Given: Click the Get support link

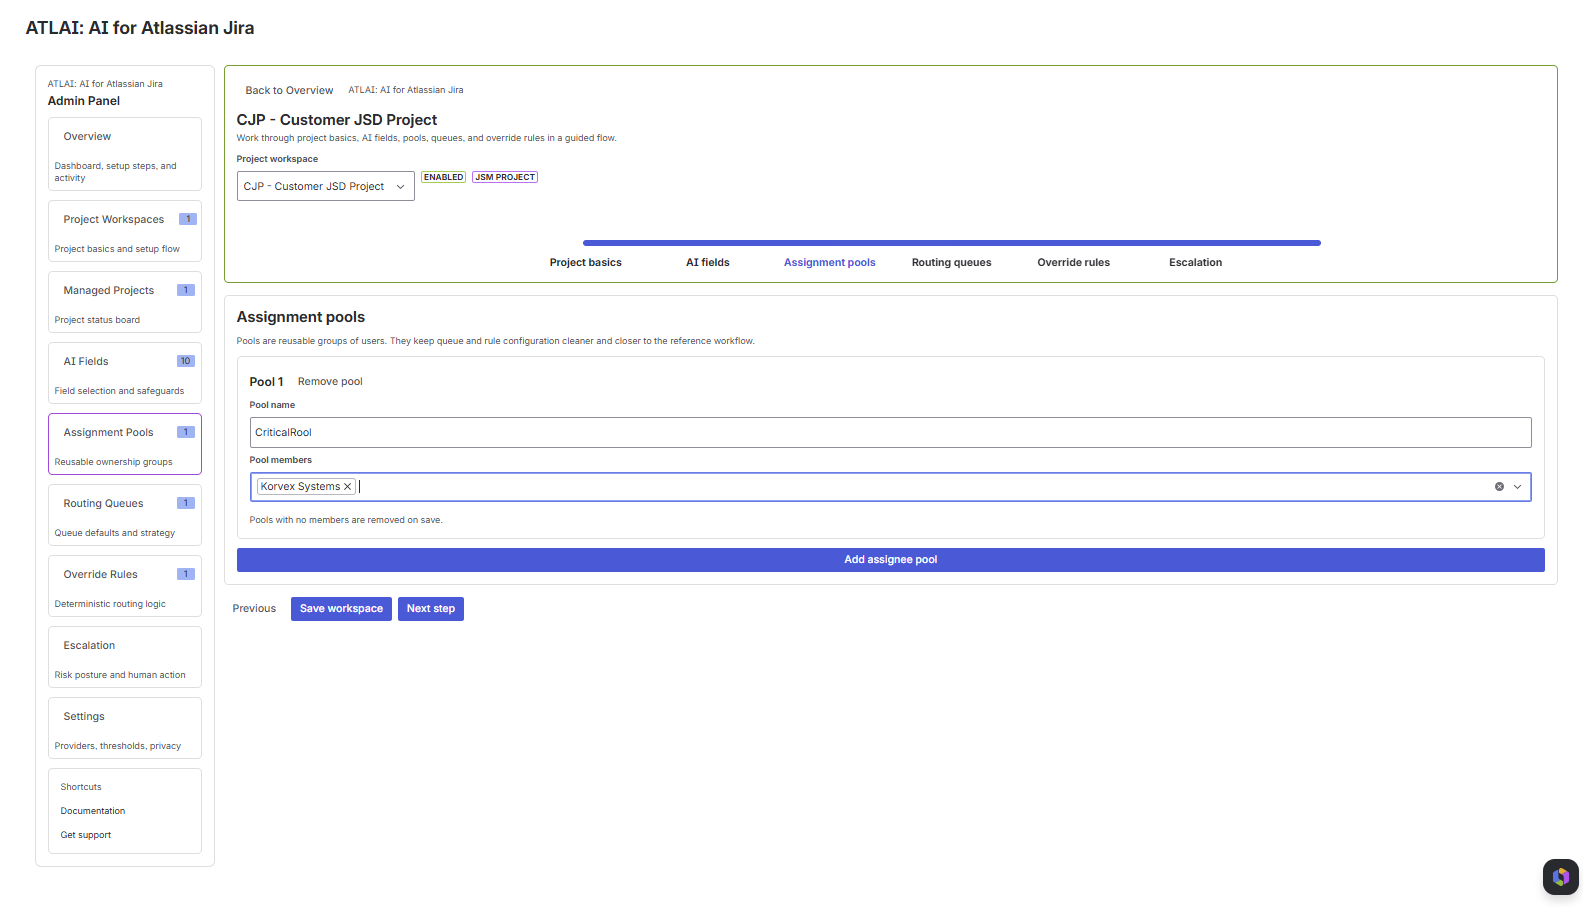Looking at the screenshot, I should click(86, 835).
